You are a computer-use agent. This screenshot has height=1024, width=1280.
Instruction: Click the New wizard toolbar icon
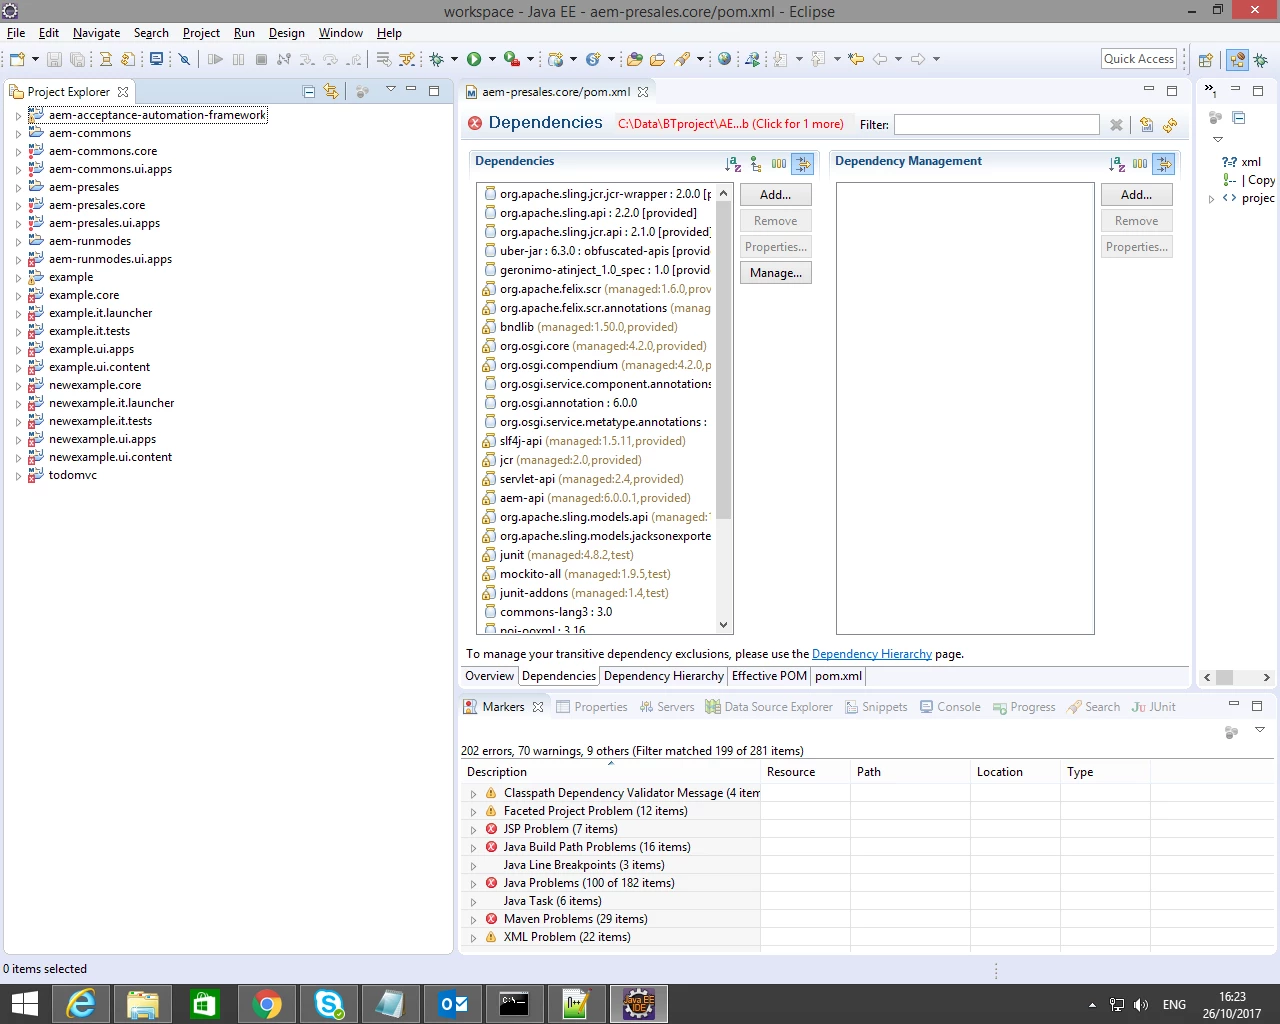click(x=16, y=59)
